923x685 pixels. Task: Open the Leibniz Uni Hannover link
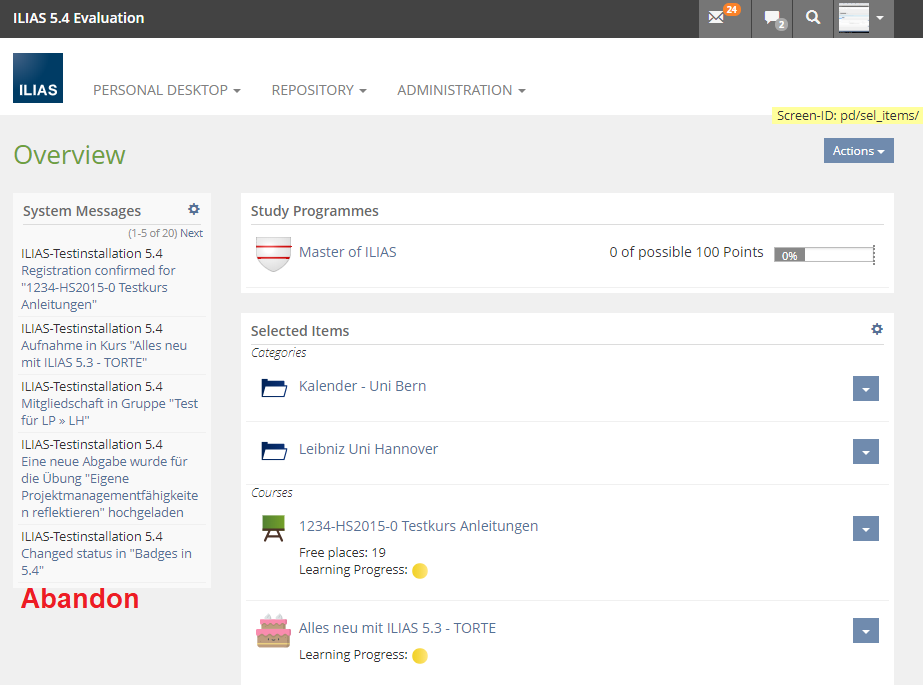(x=368, y=449)
